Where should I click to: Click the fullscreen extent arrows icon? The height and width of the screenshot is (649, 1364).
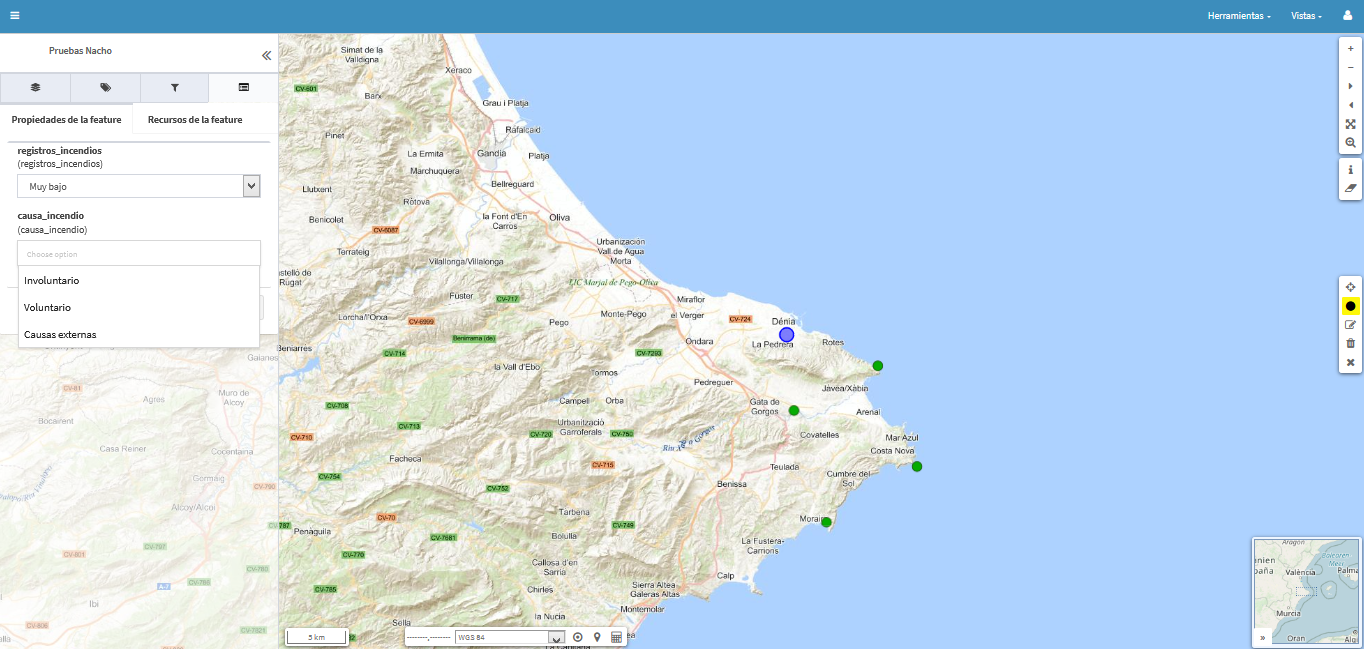(x=1350, y=124)
